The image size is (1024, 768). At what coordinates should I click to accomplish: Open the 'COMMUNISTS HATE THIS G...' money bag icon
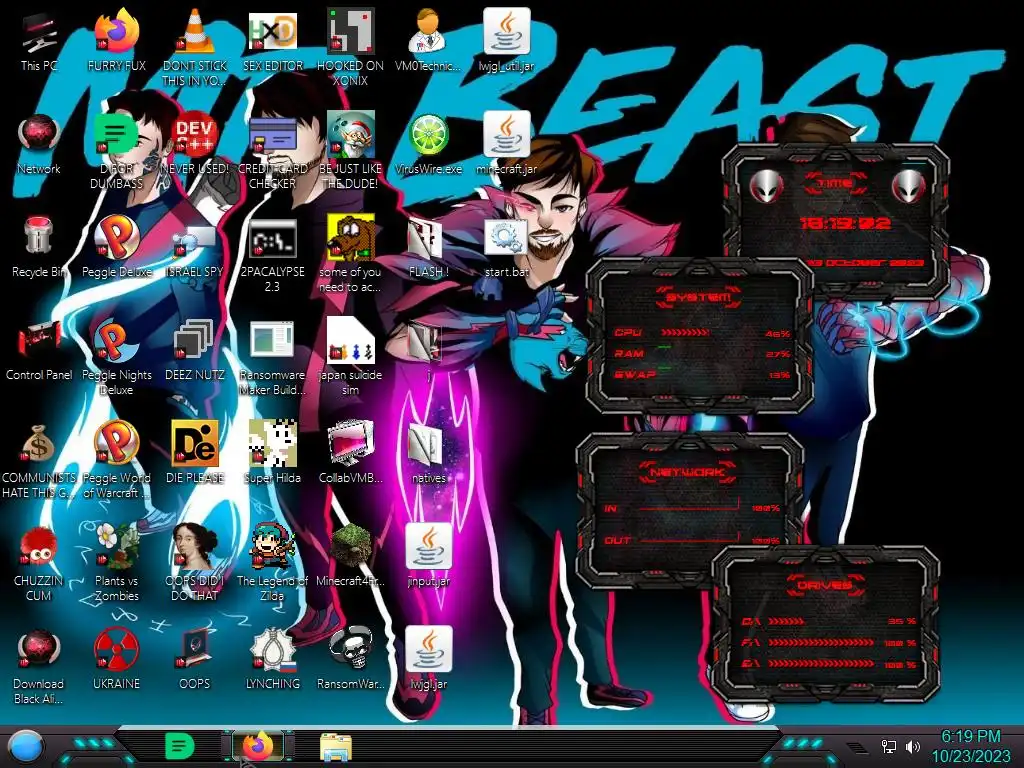pos(39,444)
